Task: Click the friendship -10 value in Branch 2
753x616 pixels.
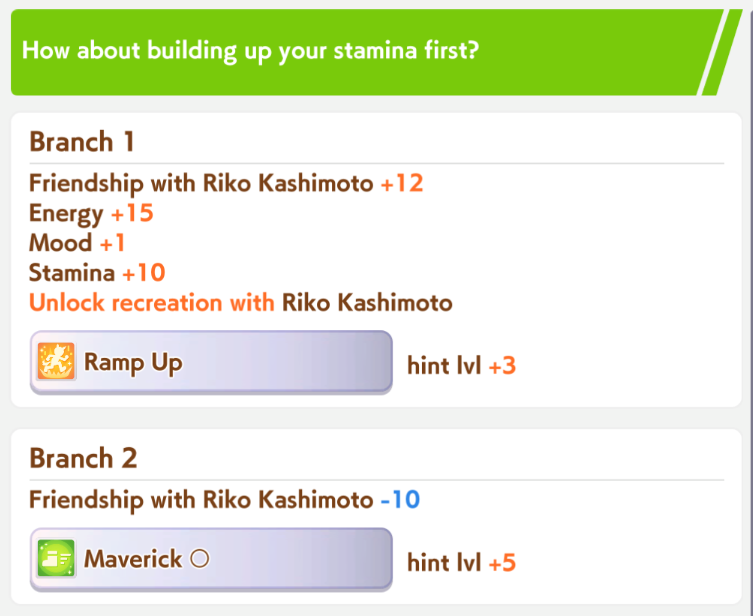Action: click(x=401, y=500)
